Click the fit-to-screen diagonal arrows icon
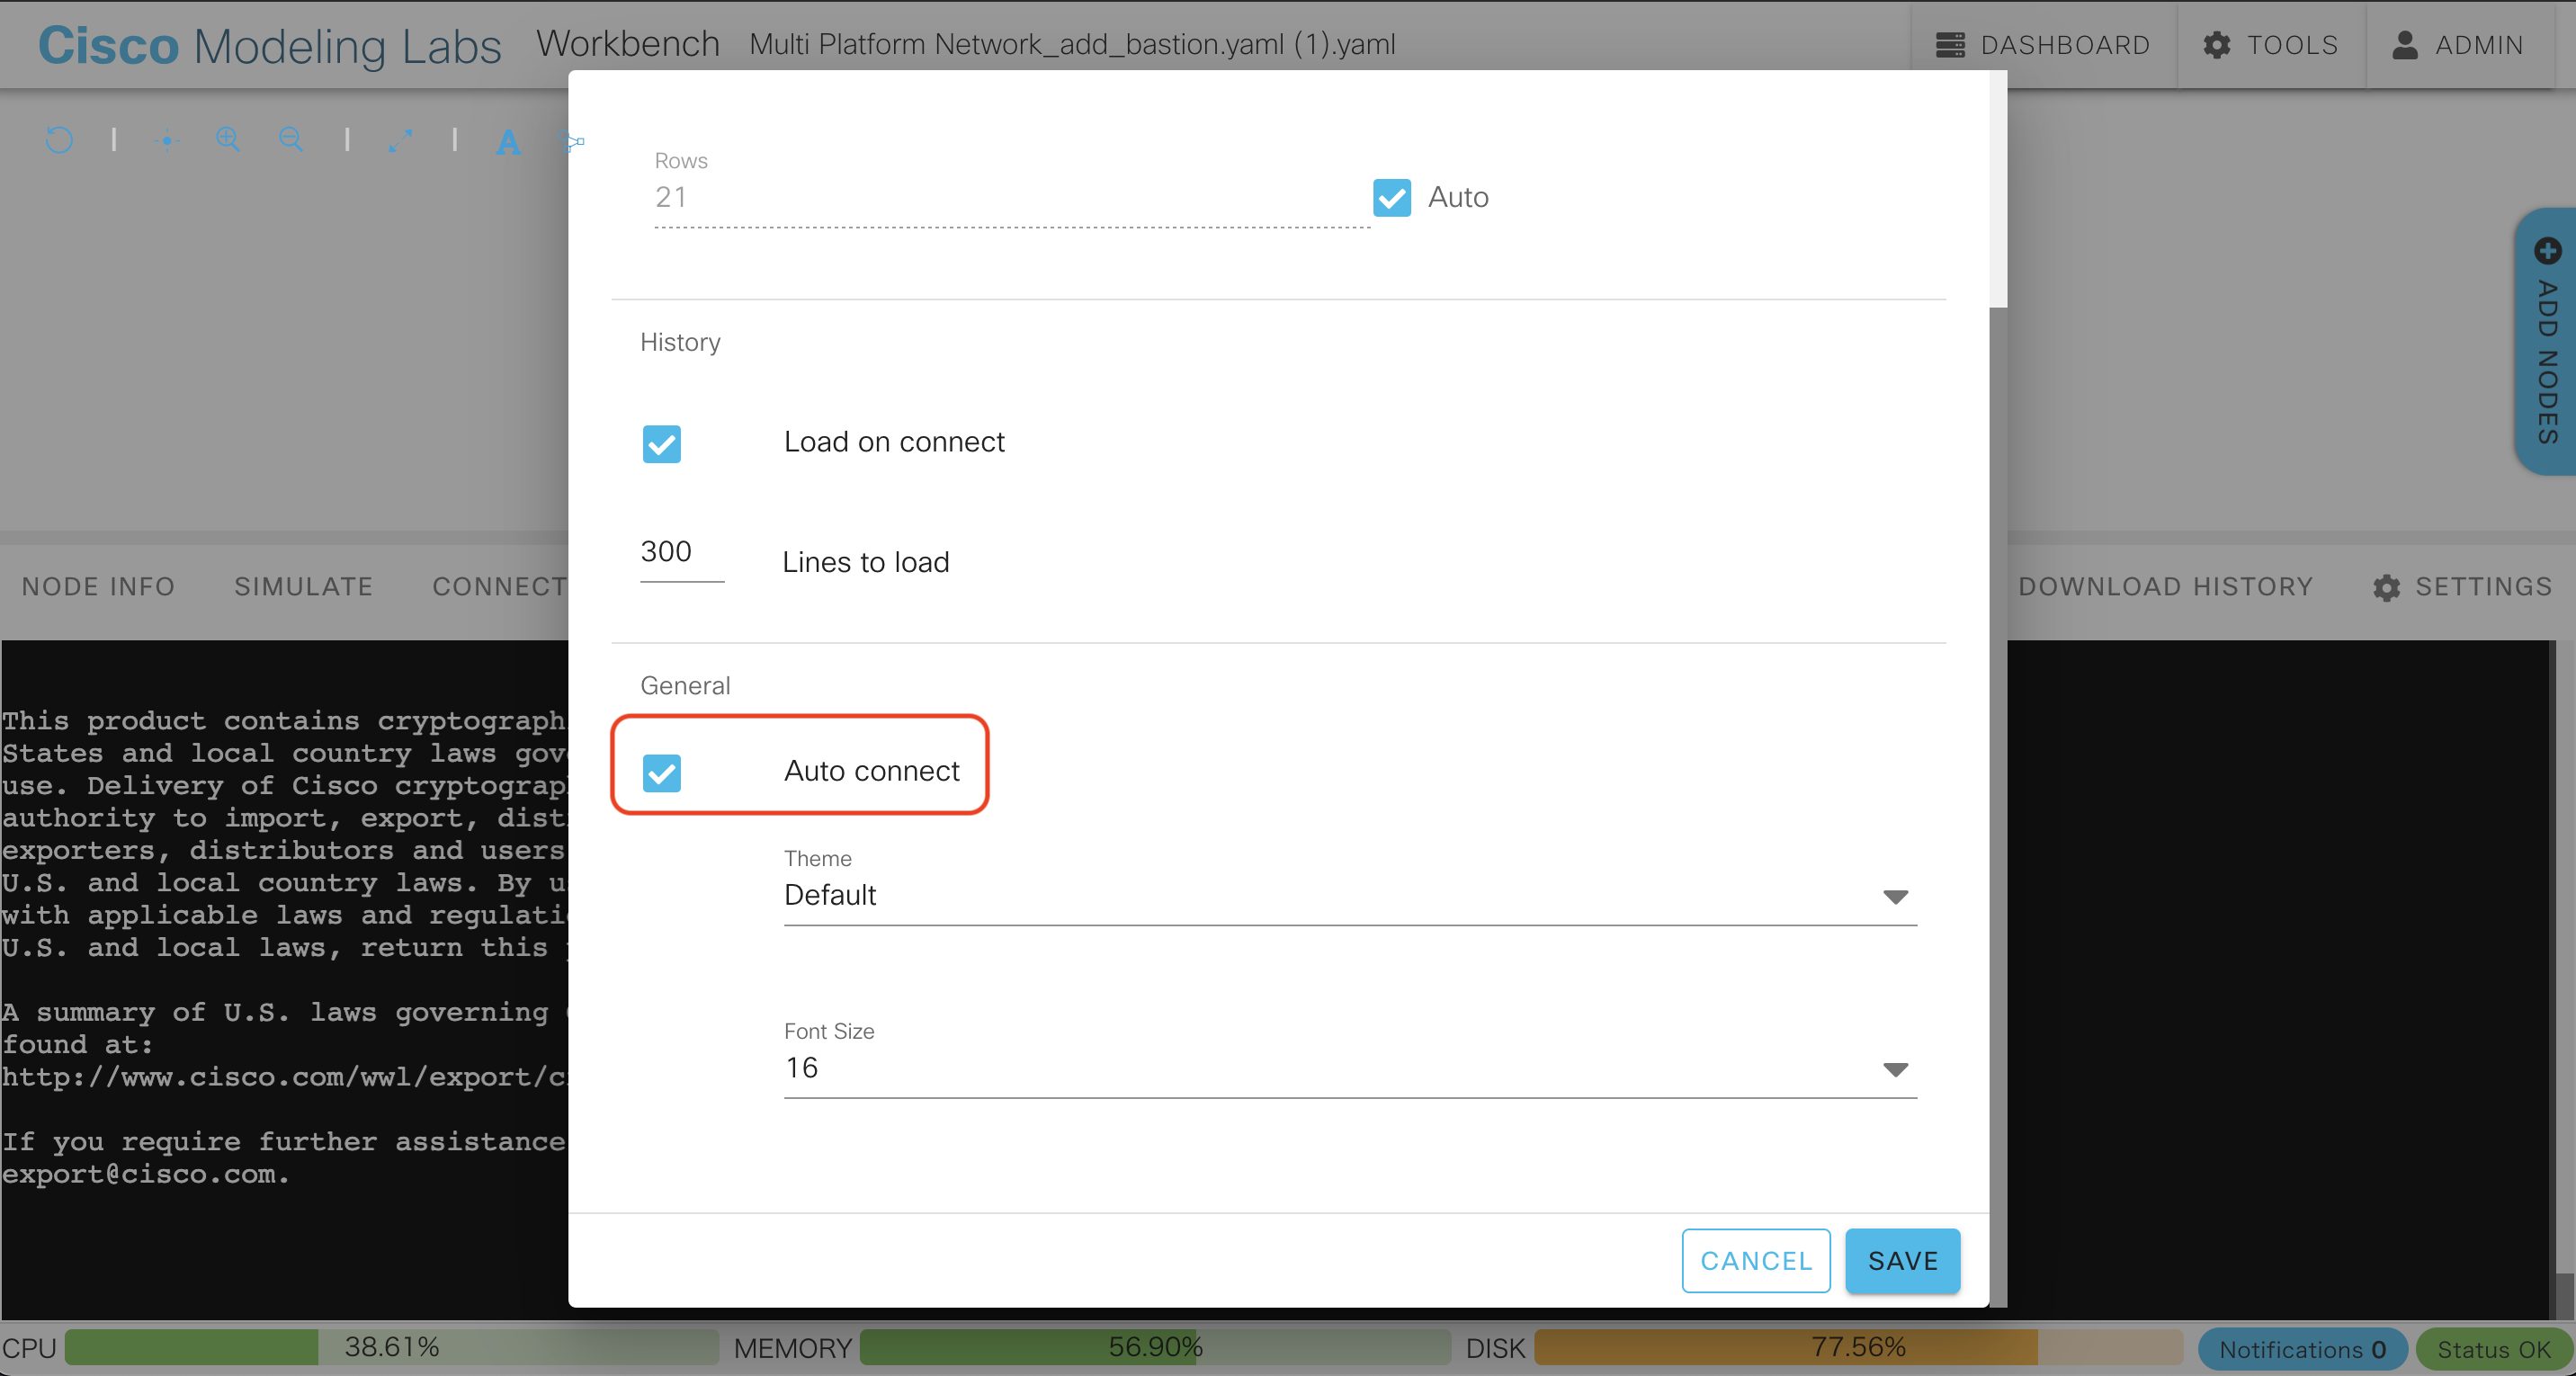 pos(400,141)
